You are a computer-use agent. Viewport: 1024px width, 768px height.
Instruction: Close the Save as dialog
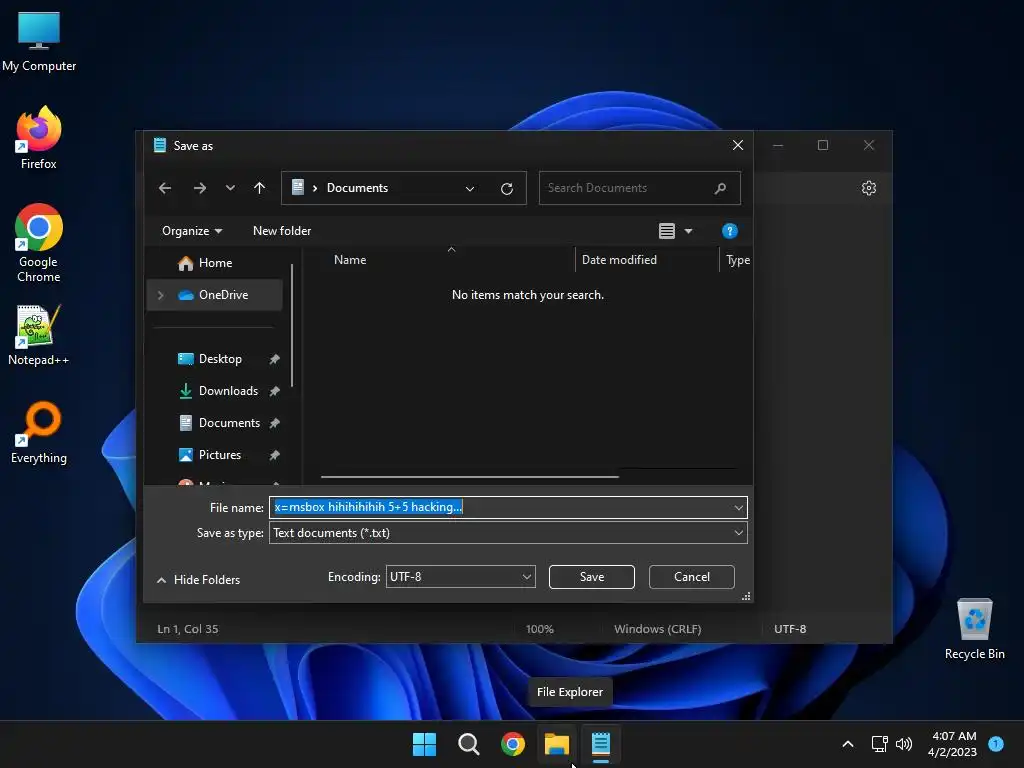tap(737, 145)
